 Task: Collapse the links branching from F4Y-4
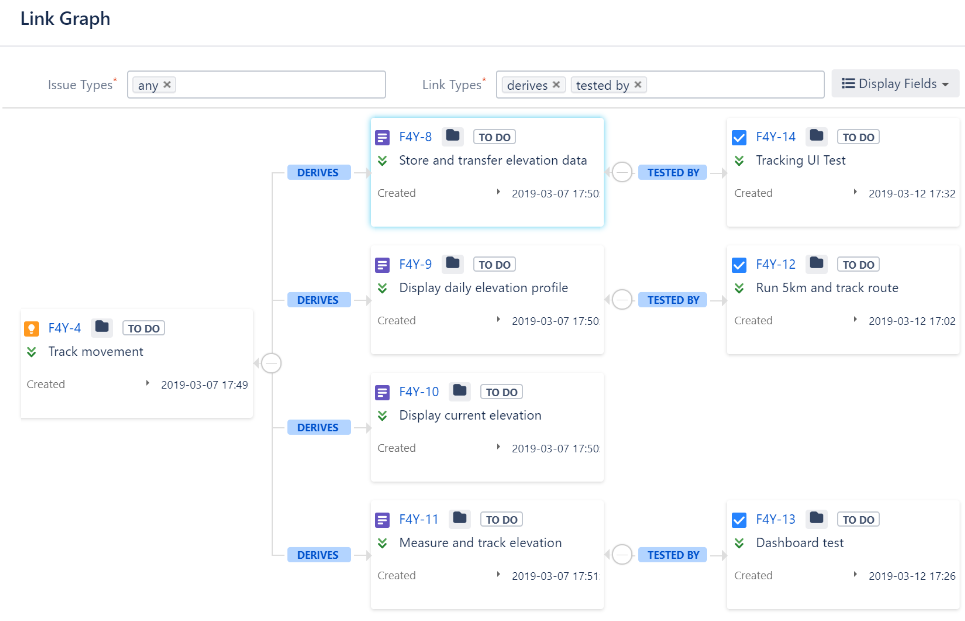pyautogui.click(x=271, y=363)
